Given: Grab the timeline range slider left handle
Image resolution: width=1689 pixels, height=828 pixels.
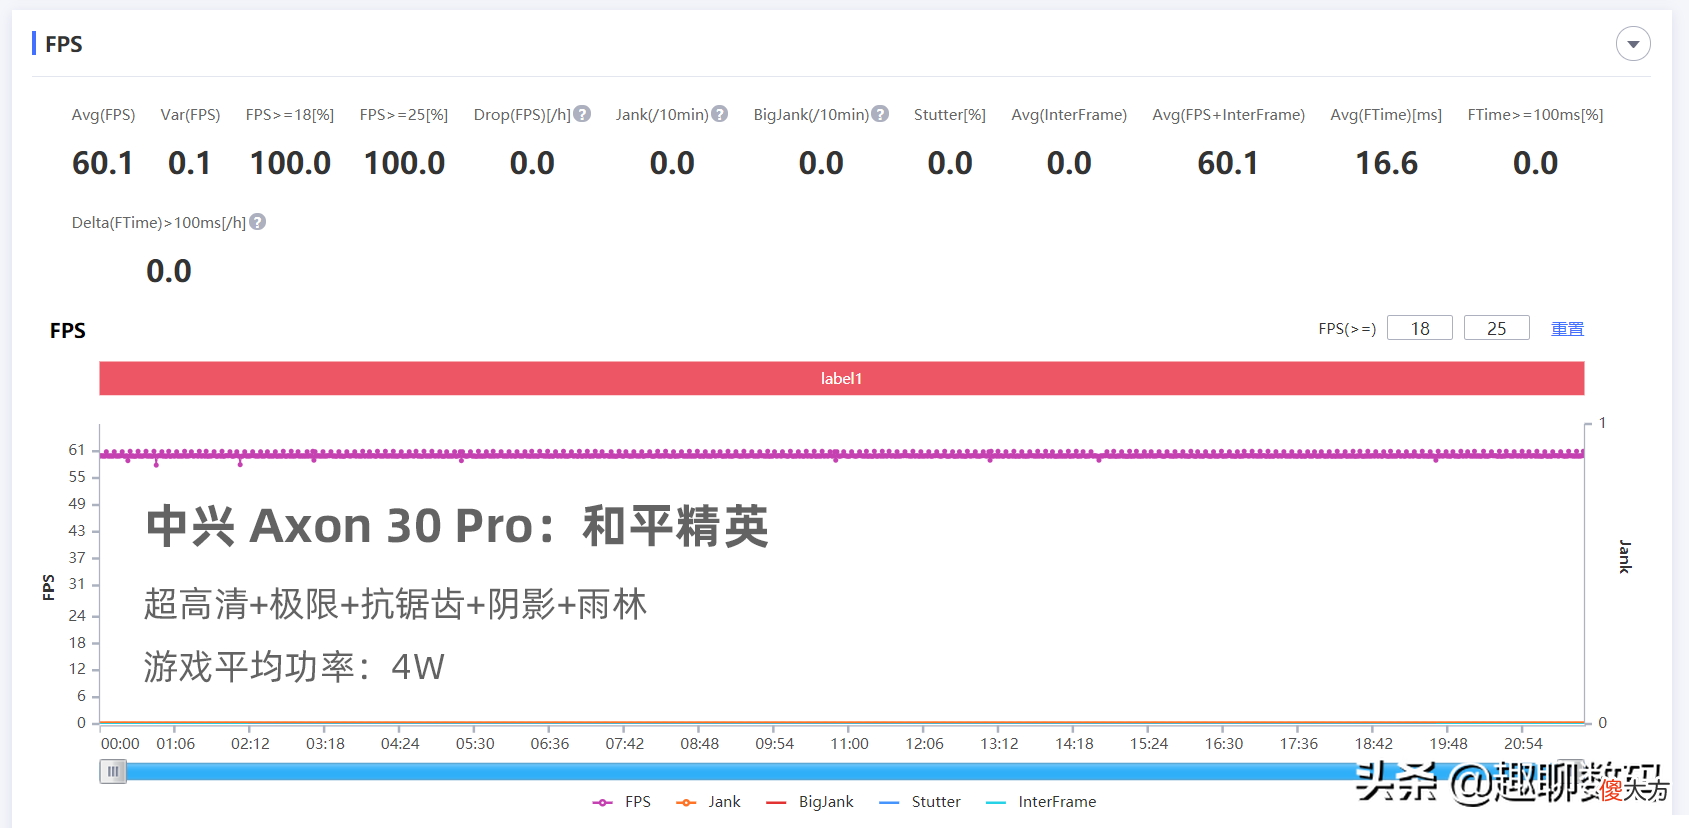Looking at the screenshot, I should pyautogui.click(x=113, y=772).
